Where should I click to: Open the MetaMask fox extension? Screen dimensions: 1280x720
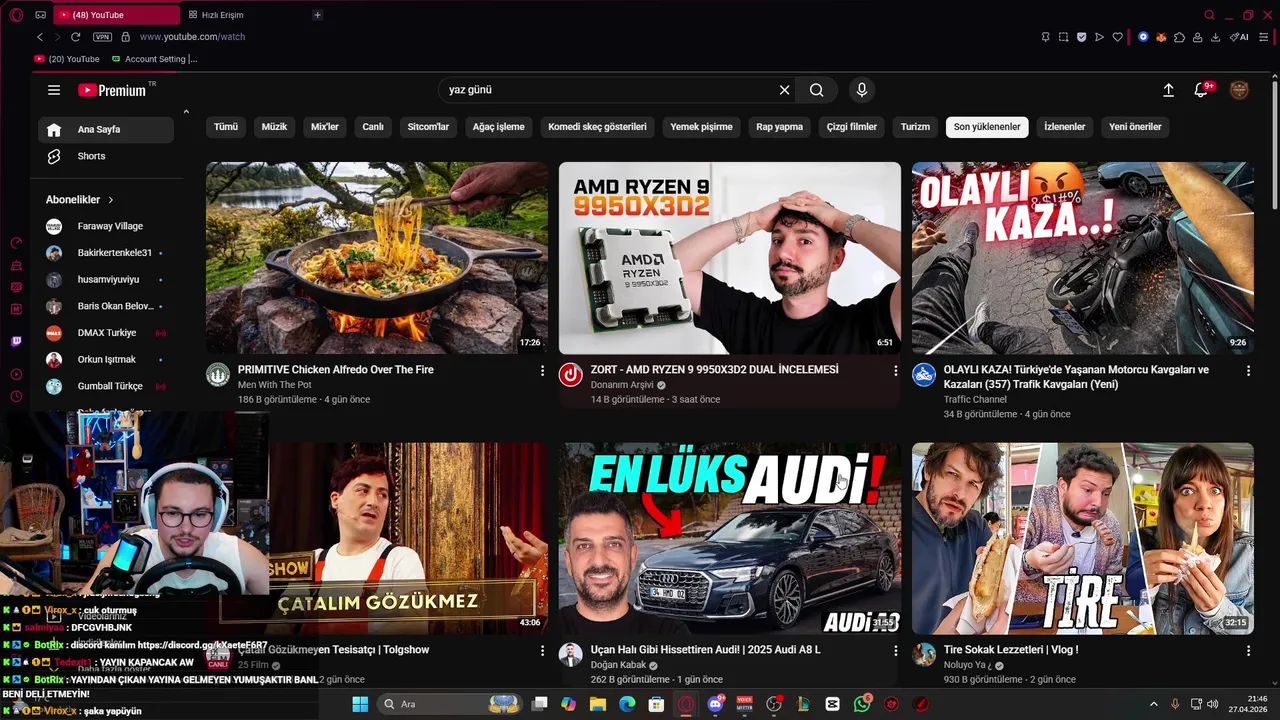coord(1161,37)
